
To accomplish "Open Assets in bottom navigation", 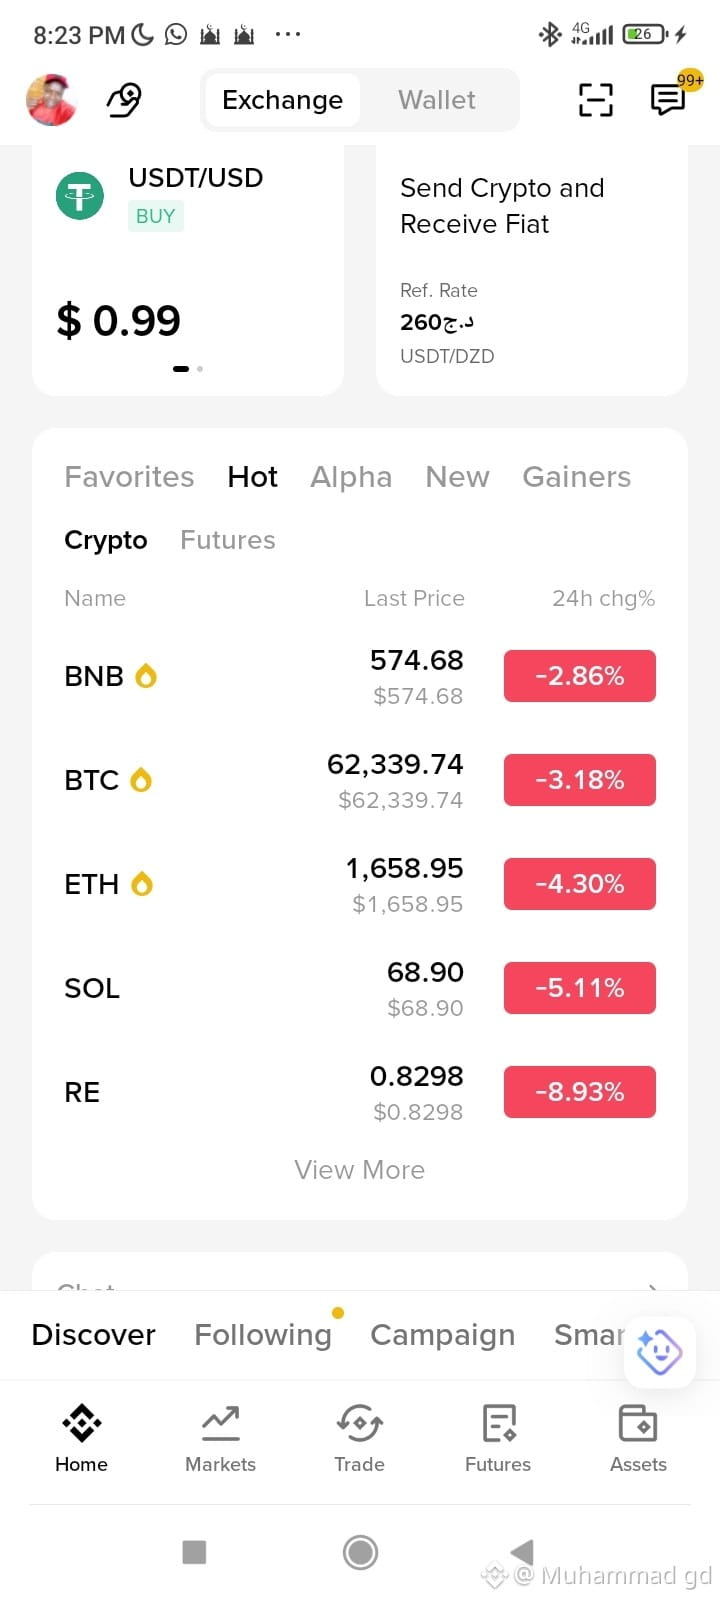I will click(x=638, y=1438).
